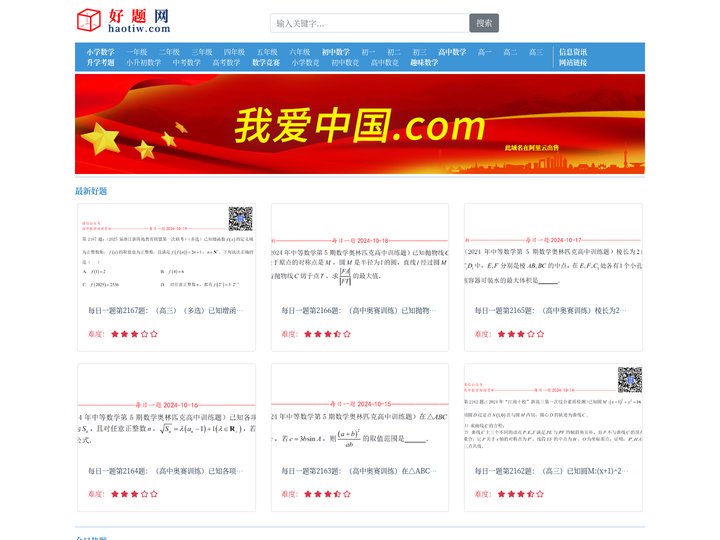
Task: Open thumbnail of problem 2165 dated 2024-10-17
Action: point(553,250)
